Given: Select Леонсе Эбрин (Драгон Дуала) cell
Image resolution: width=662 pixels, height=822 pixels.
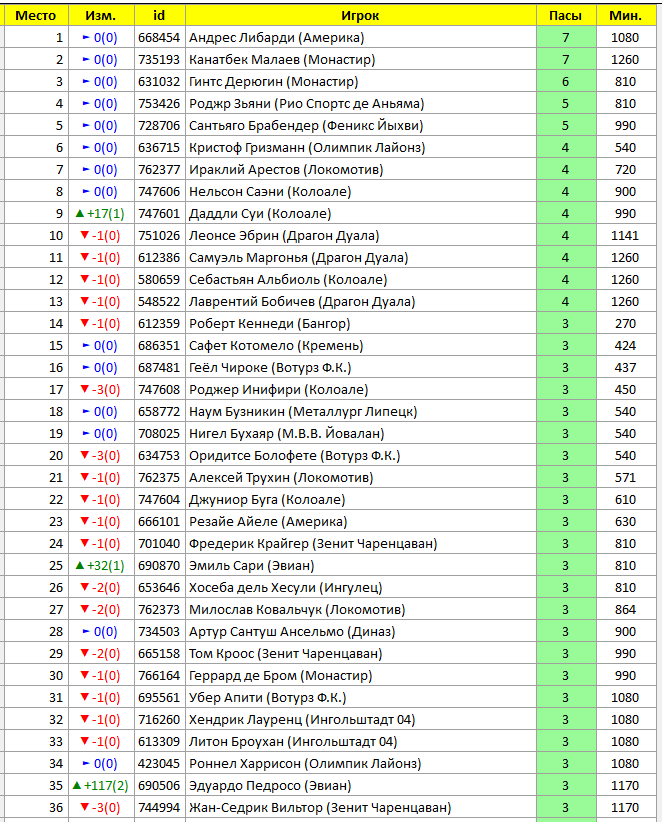Looking at the screenshot, I should 361,236.
